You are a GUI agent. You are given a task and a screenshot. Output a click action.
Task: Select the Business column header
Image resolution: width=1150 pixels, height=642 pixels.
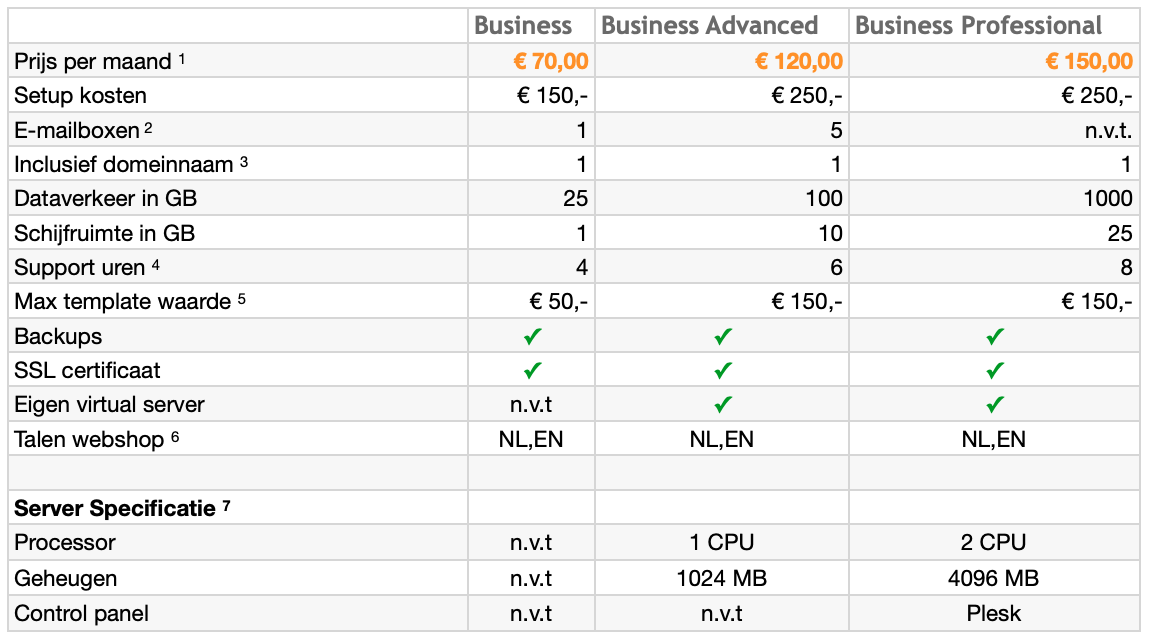pos(523,26)
